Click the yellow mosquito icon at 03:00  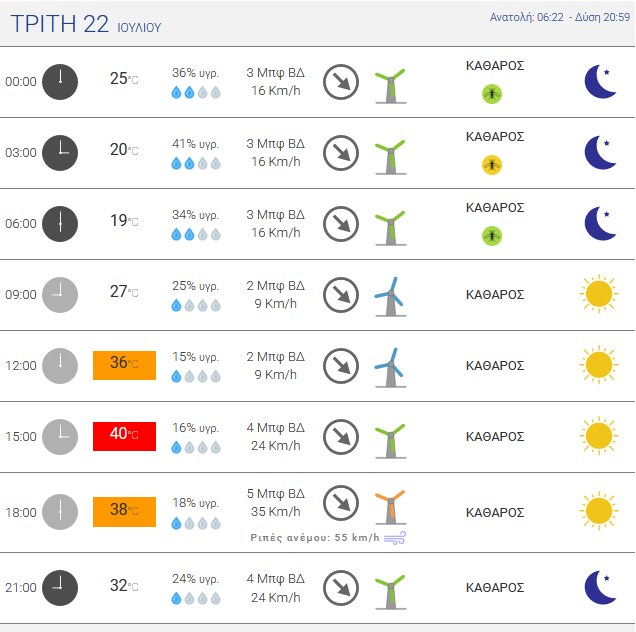point(492,165)
